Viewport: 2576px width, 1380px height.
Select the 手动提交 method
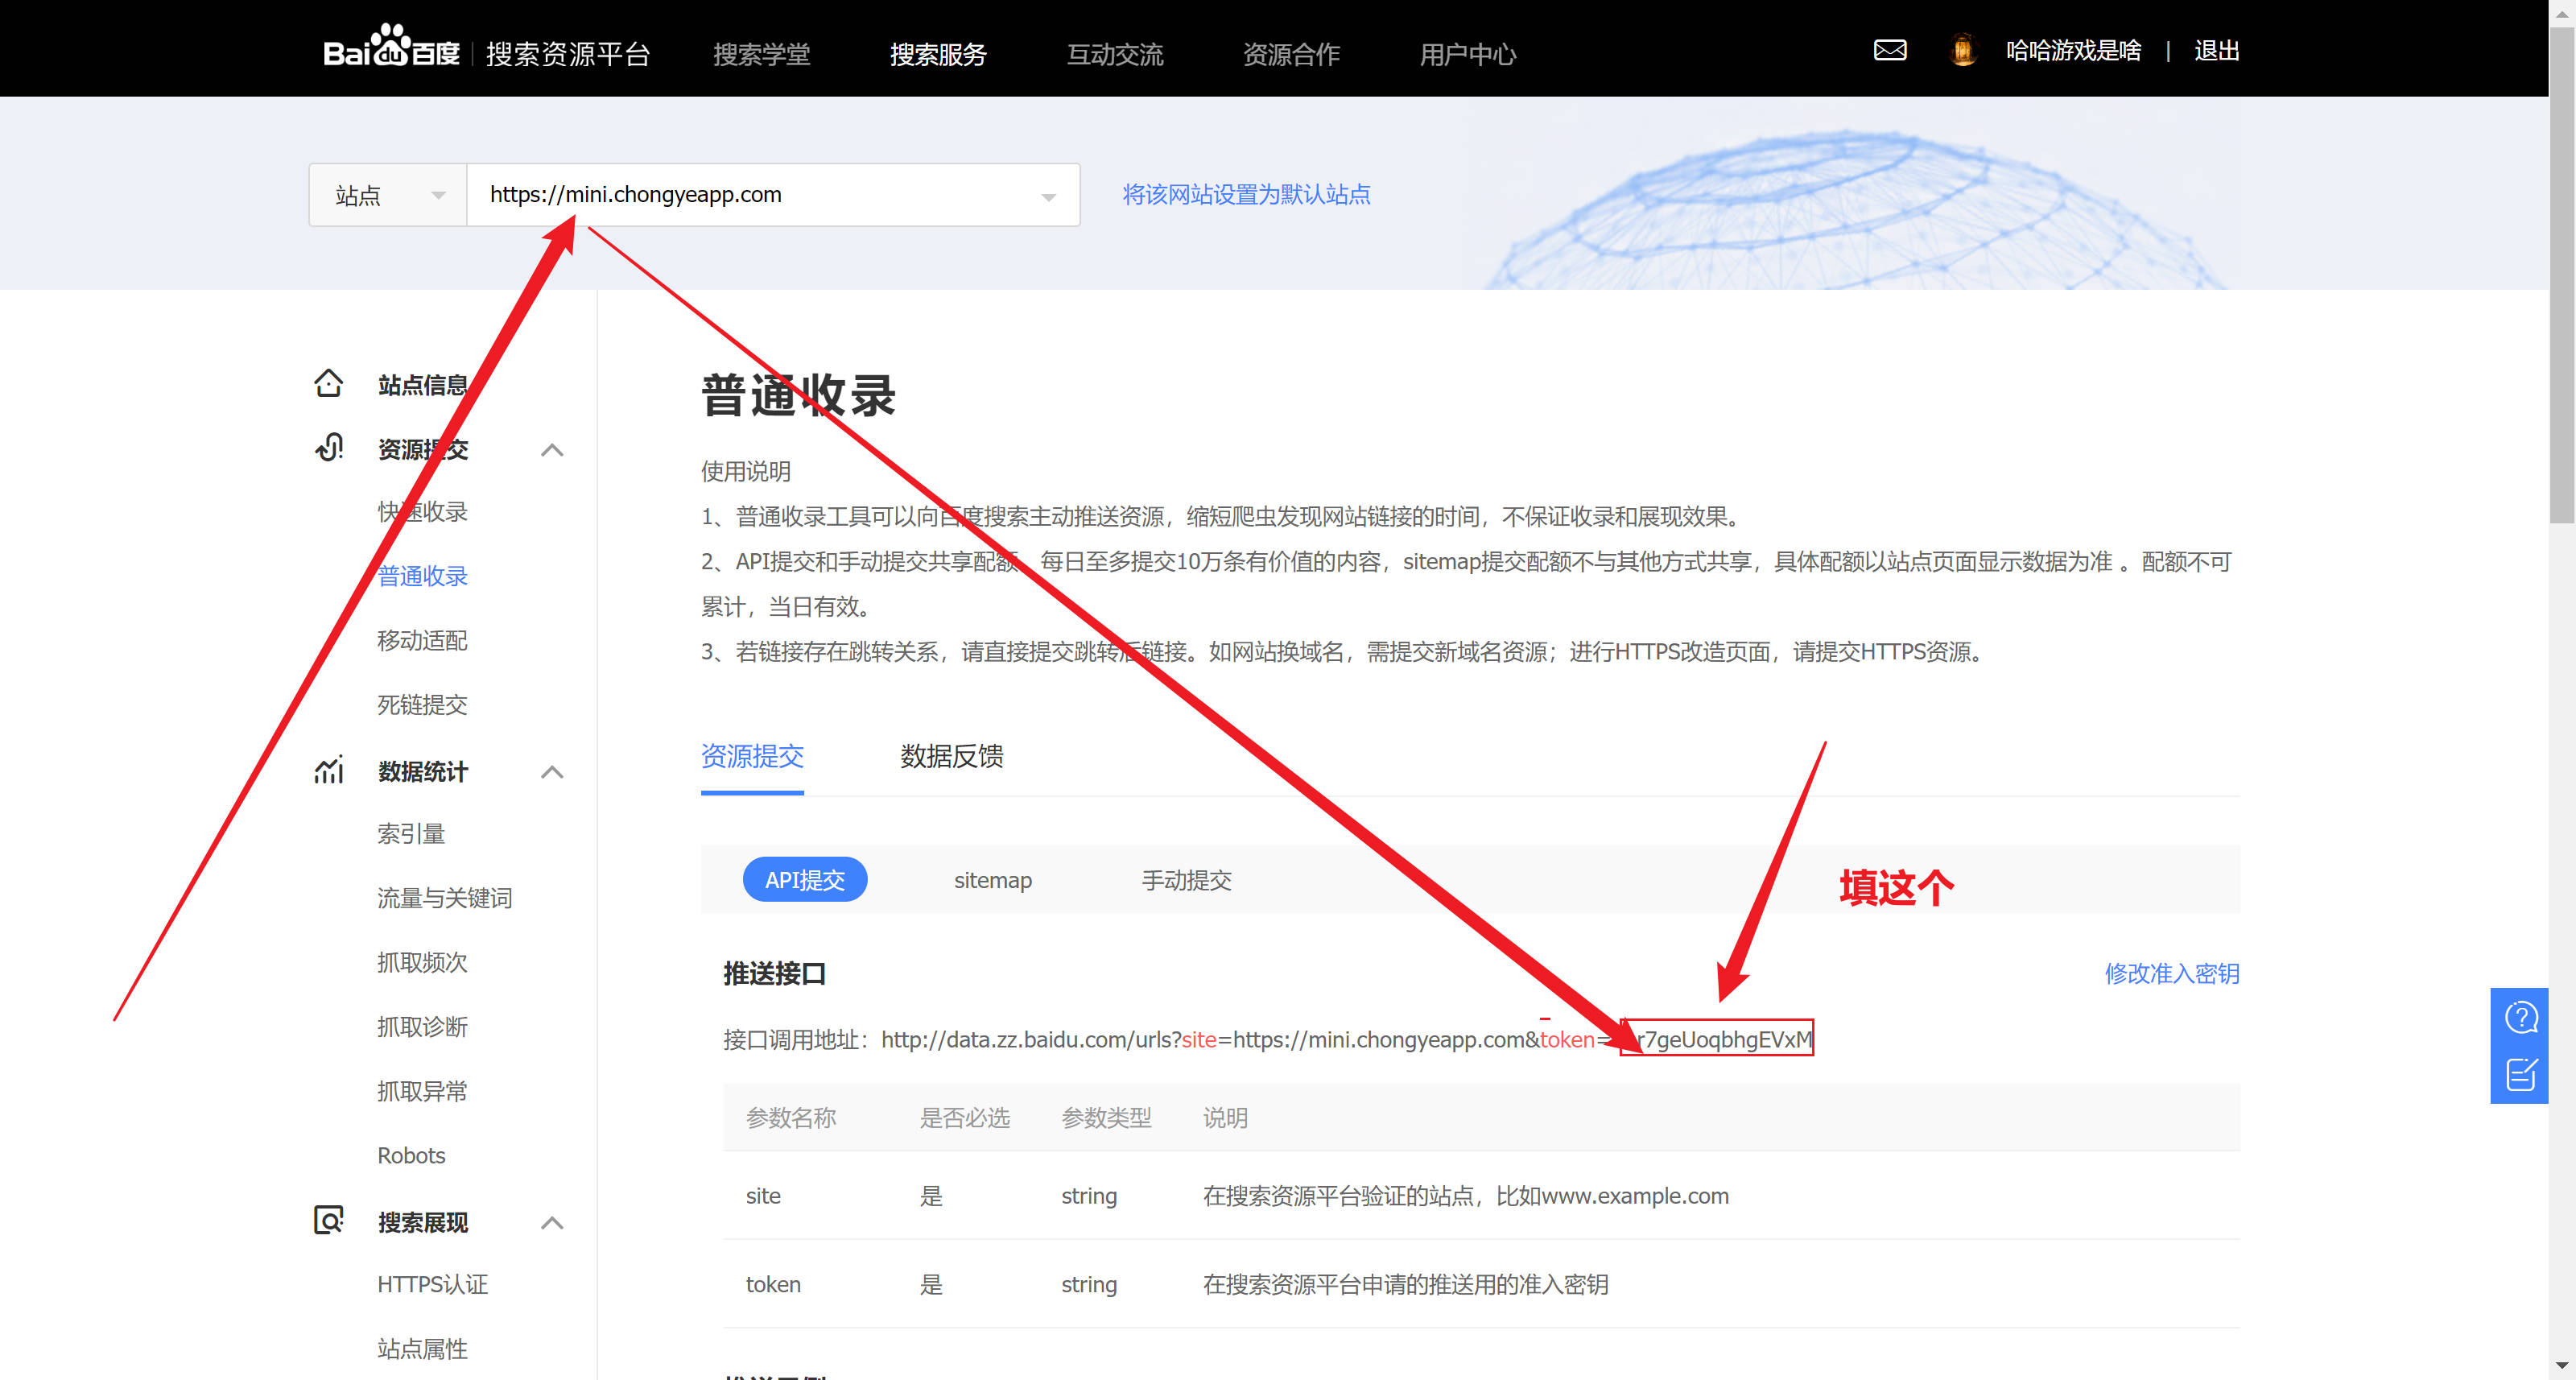coord(1186,880)
